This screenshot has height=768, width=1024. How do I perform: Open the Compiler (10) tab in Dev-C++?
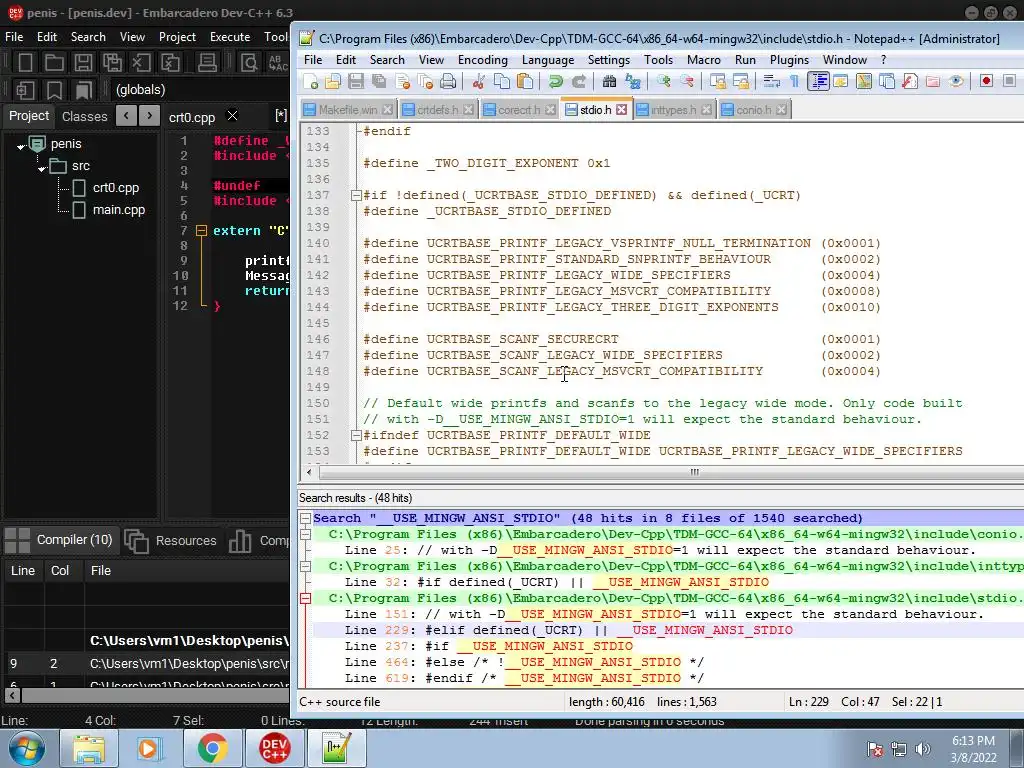click(x=59, y=540)
